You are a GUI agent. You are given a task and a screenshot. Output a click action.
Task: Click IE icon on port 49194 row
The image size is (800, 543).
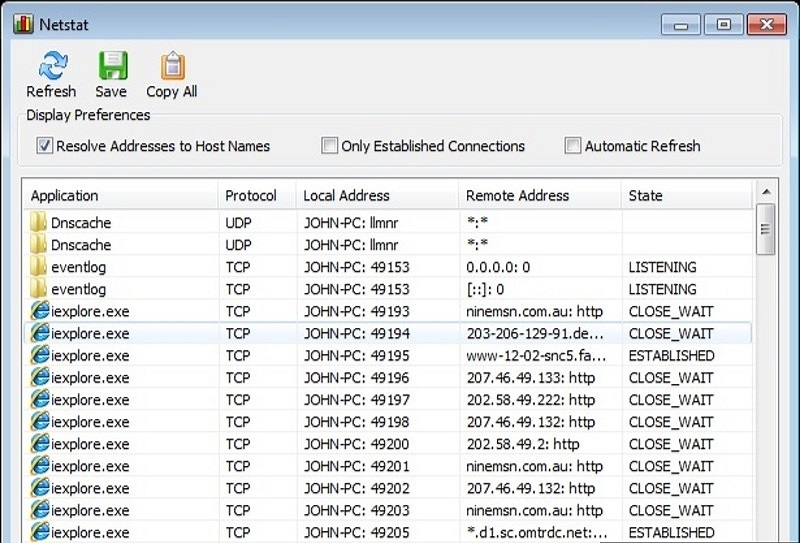(40, 333)
